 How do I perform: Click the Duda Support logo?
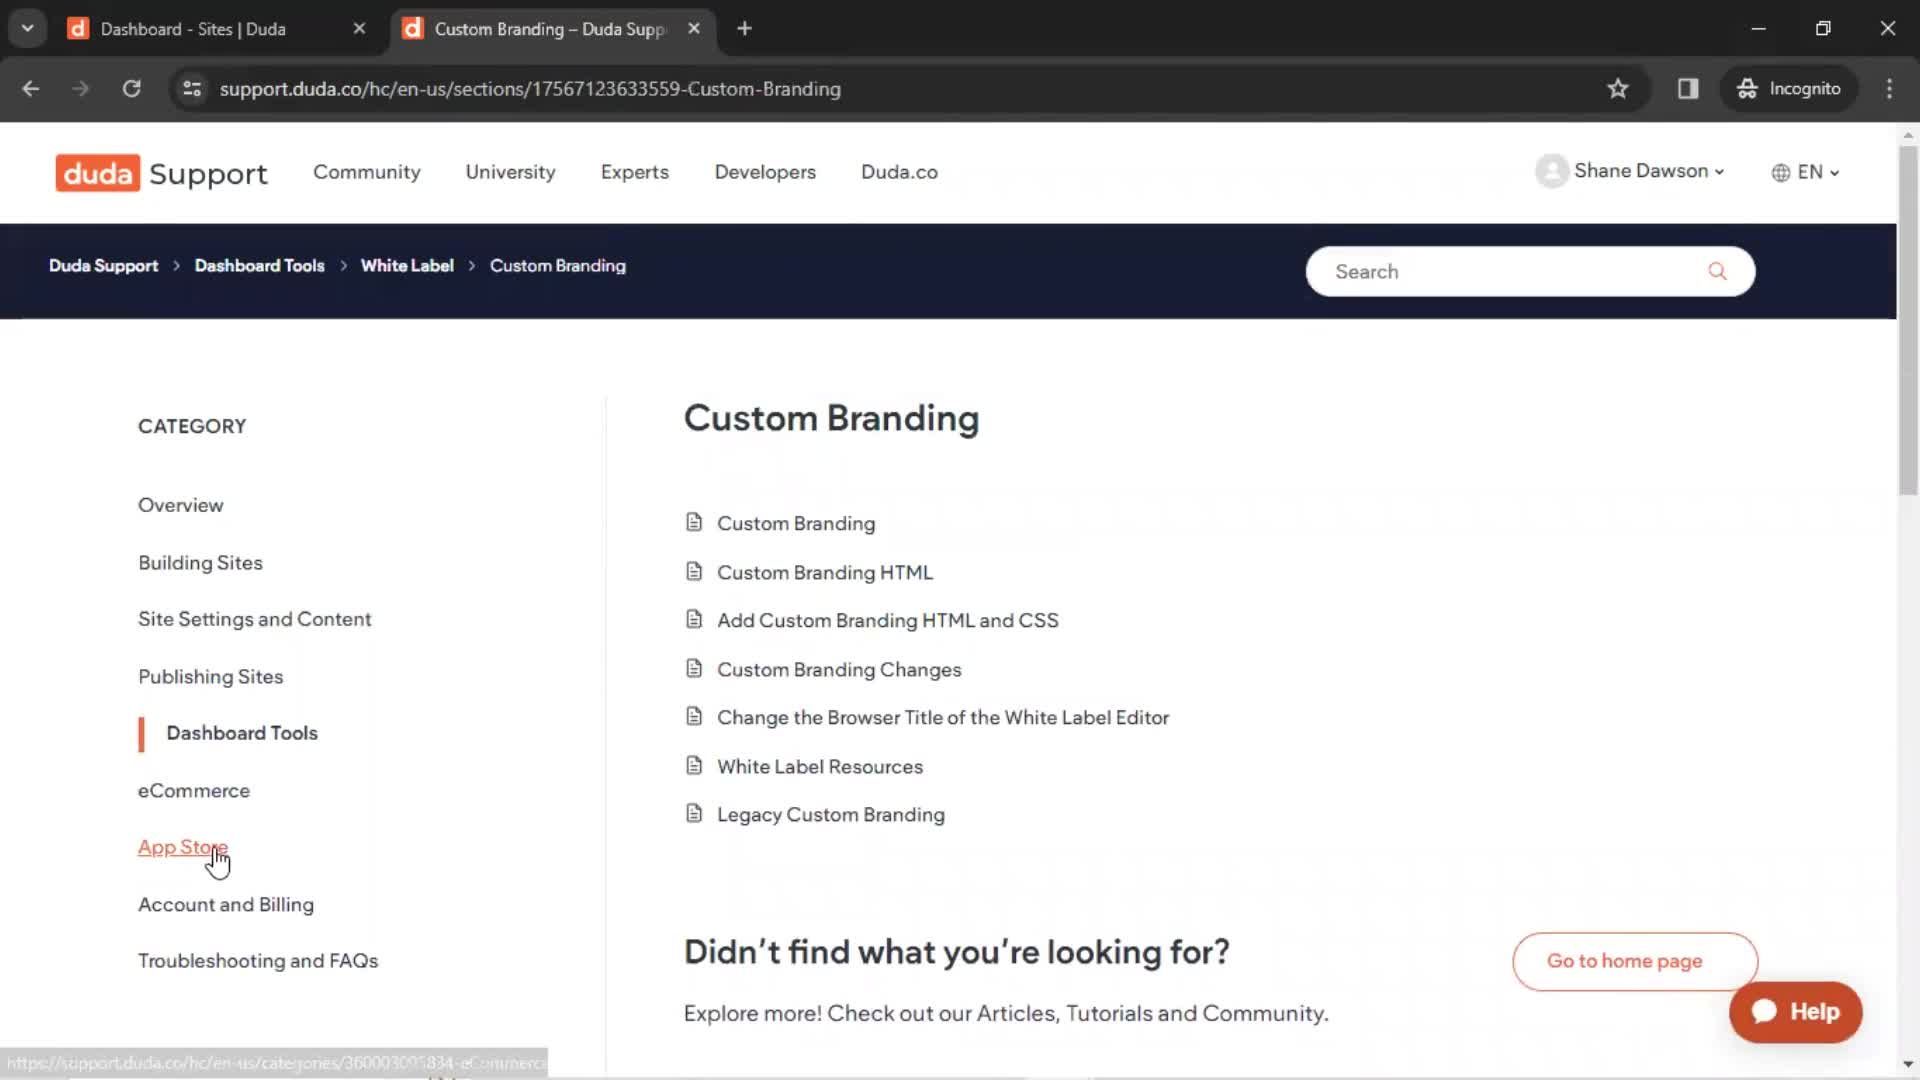tap(161, 173)
